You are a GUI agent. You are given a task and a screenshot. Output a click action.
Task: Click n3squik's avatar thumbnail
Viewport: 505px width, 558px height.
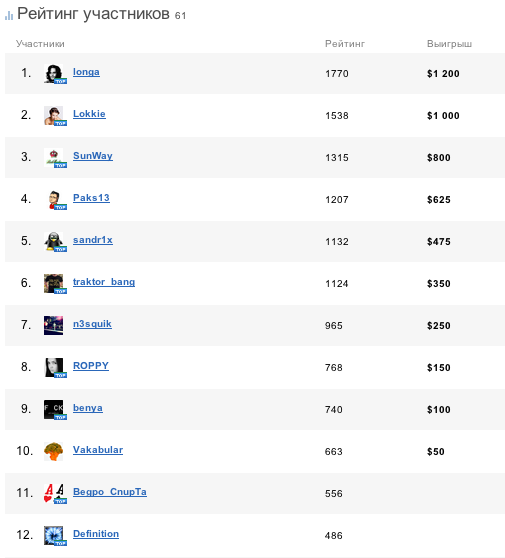(54, 326)
